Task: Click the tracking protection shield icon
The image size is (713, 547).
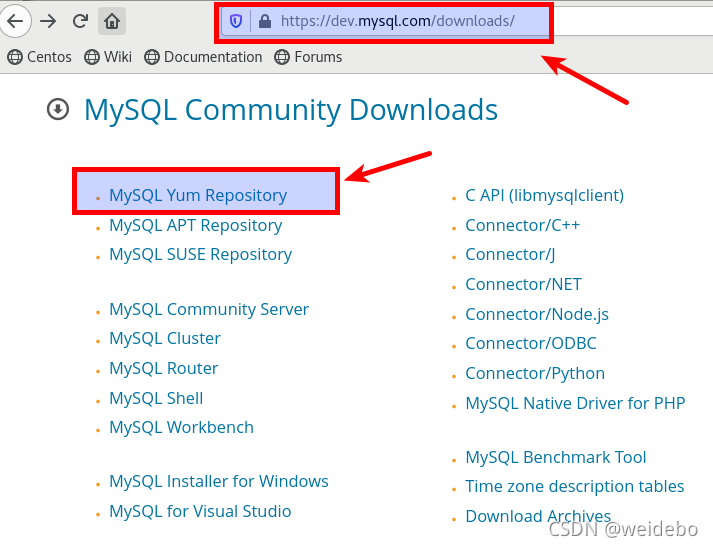Action: click(236, 21)
